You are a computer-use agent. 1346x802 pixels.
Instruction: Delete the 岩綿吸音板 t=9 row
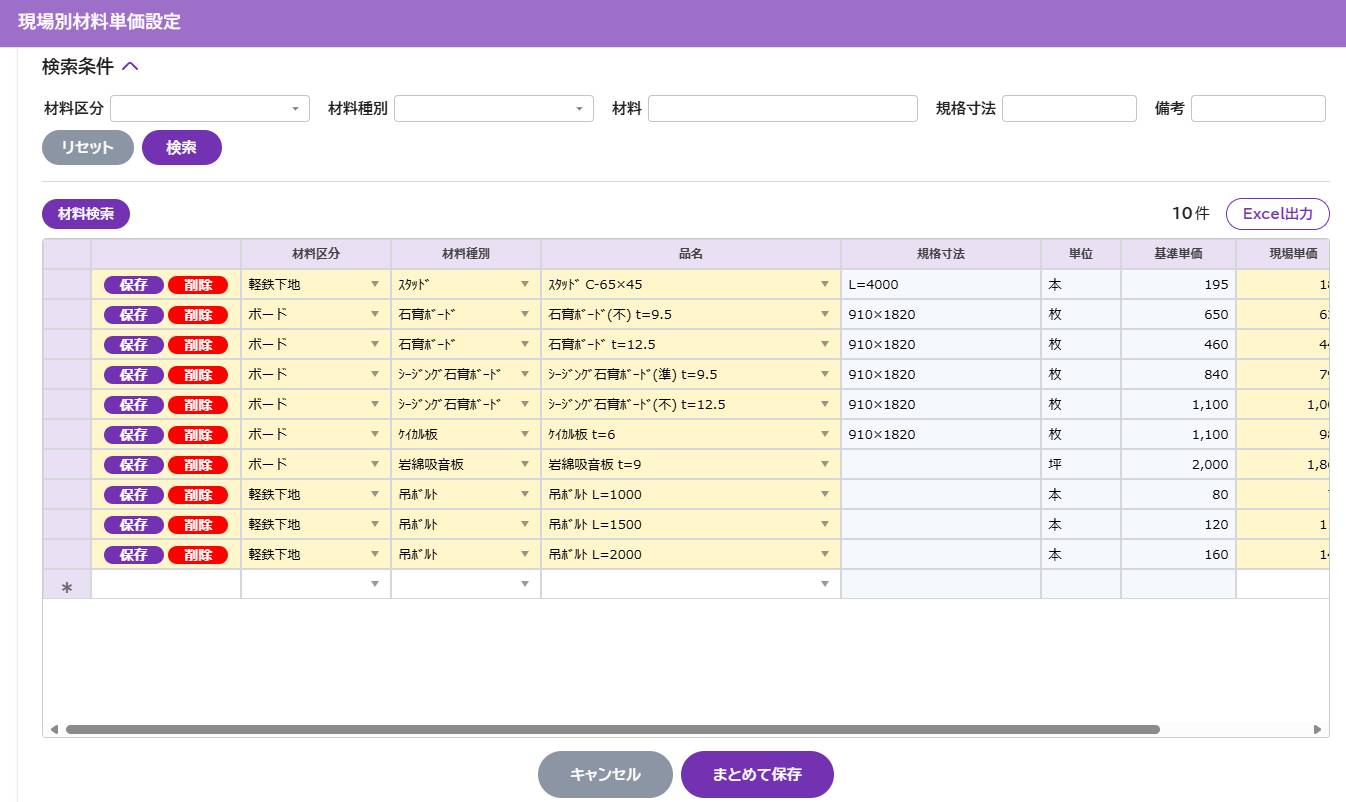point(198,465)
